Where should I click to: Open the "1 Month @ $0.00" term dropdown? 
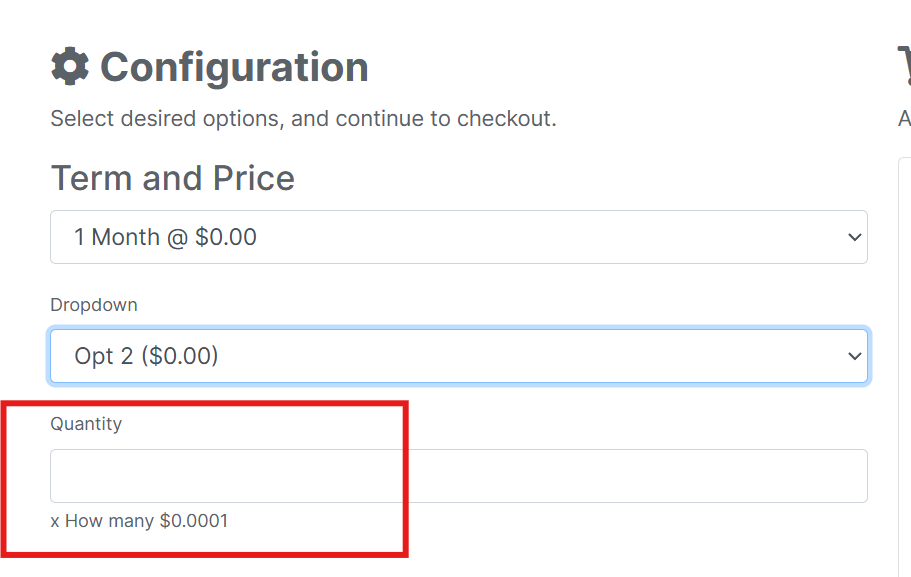pyautogui.click(x=458, y=237)
